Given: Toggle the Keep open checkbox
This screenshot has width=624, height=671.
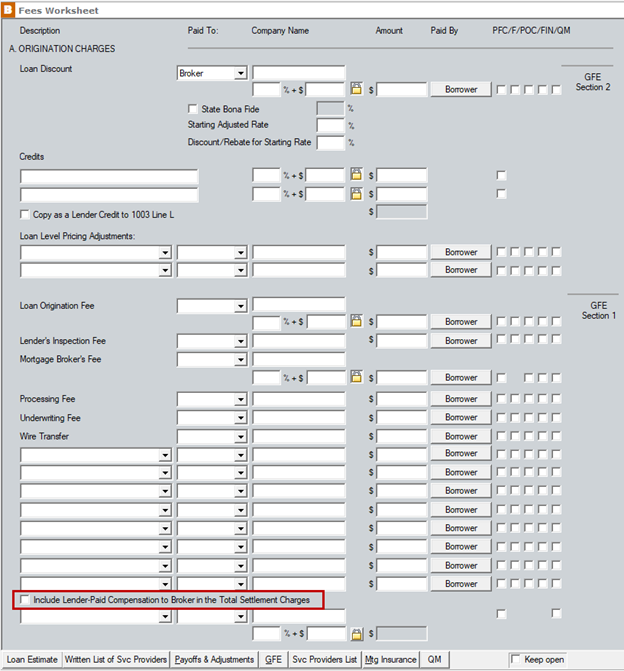Looking at the screenshot, I should (516, 660).
